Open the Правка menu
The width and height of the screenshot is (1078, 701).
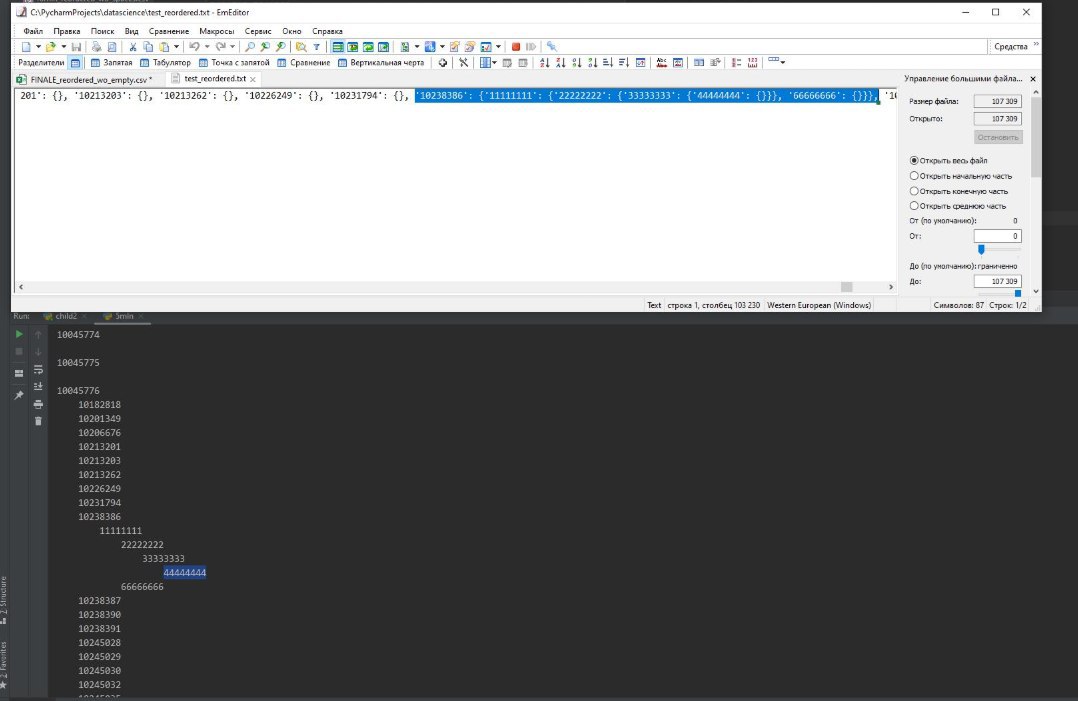(67, 31)
